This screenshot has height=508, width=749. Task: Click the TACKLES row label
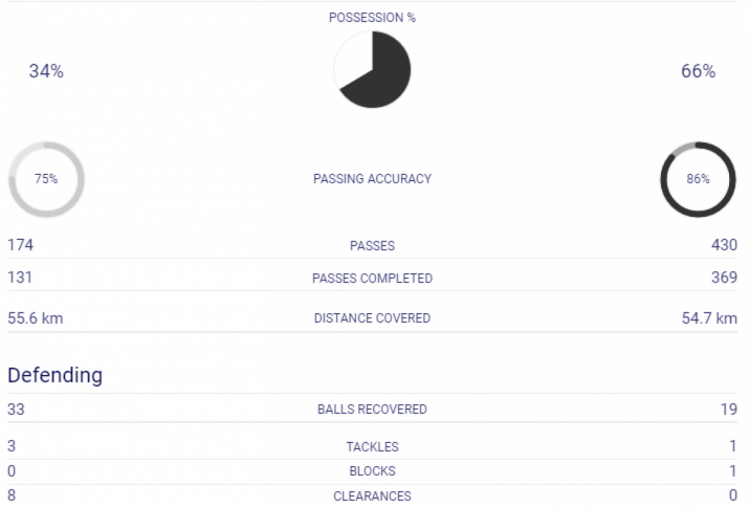click(x=372, y=447)
